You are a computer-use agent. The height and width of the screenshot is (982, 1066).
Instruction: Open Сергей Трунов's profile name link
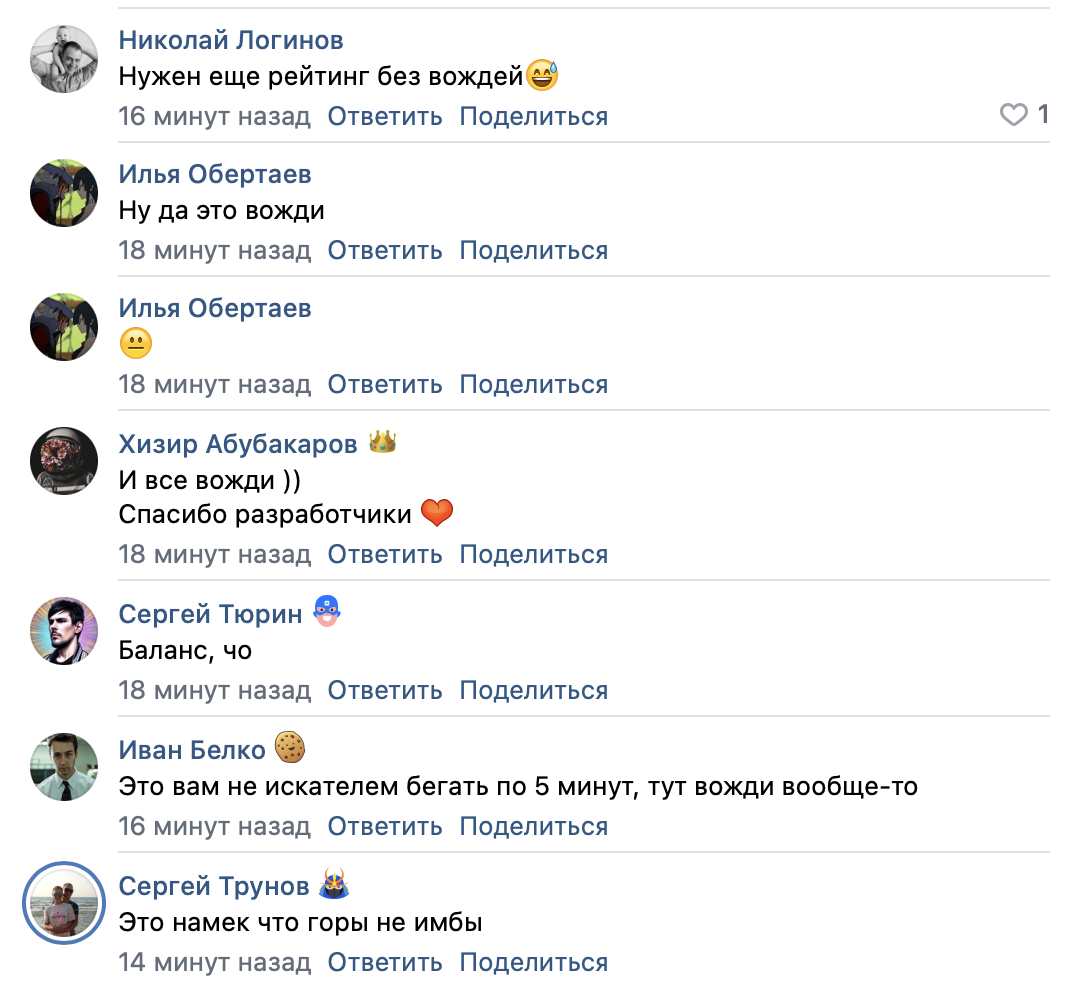click(x=214, y=886)
